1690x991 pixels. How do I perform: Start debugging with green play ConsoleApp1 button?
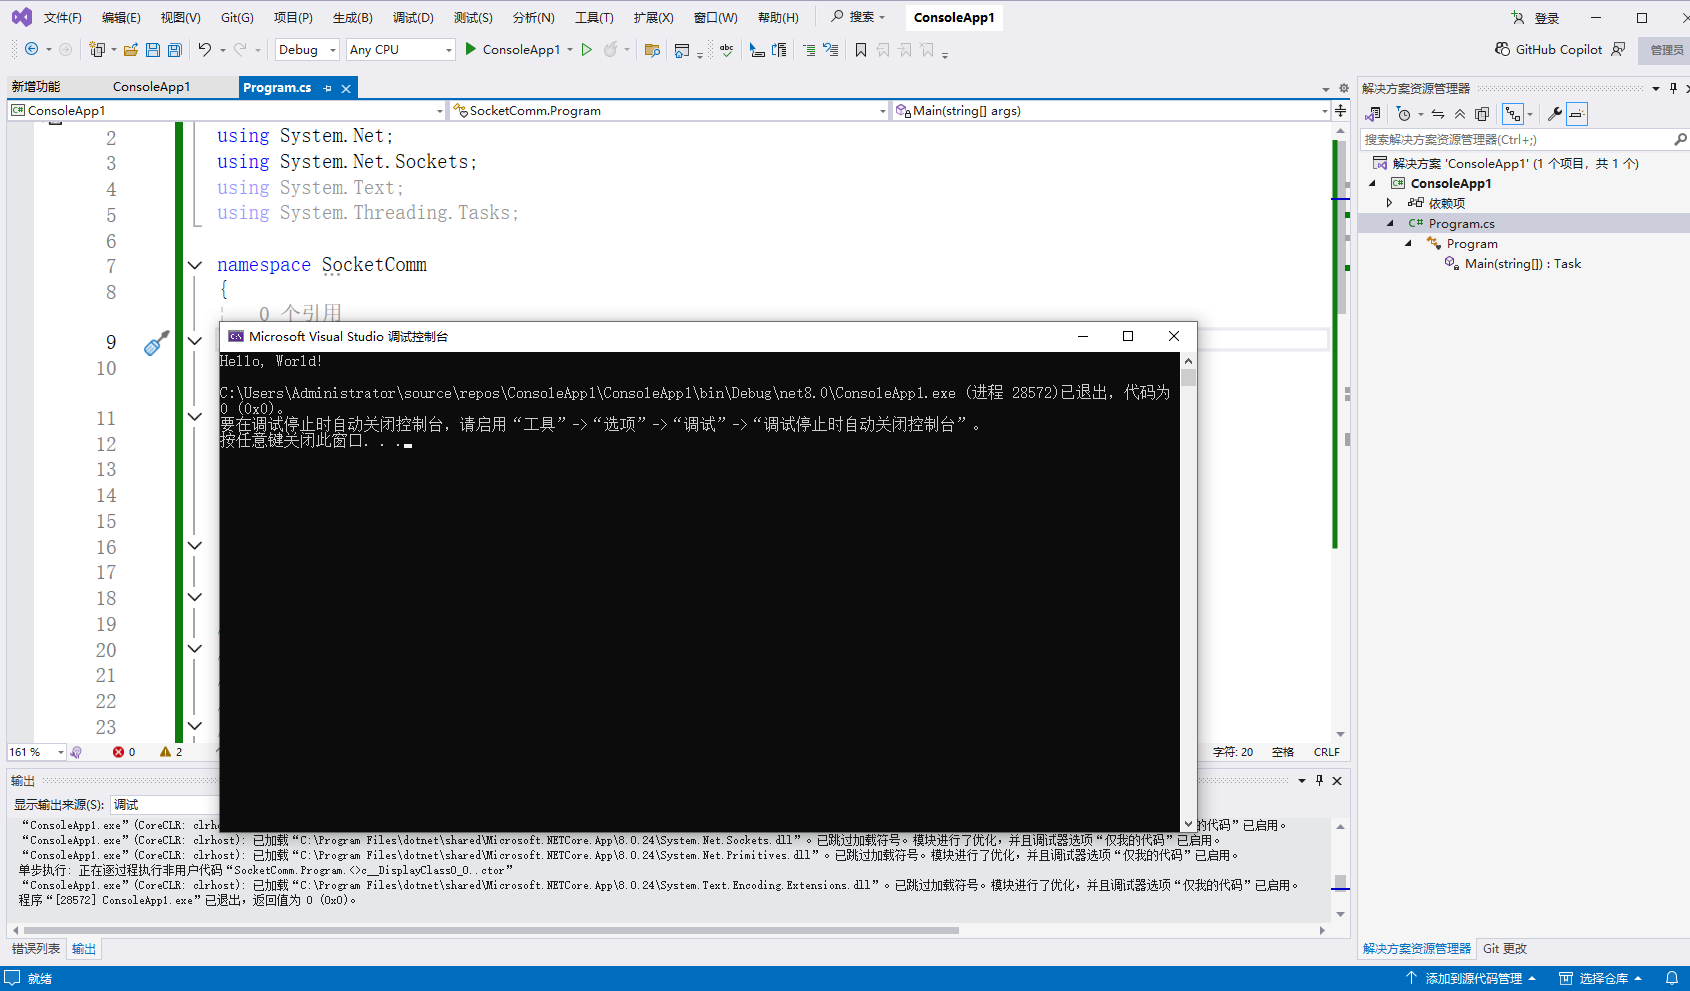512,49
